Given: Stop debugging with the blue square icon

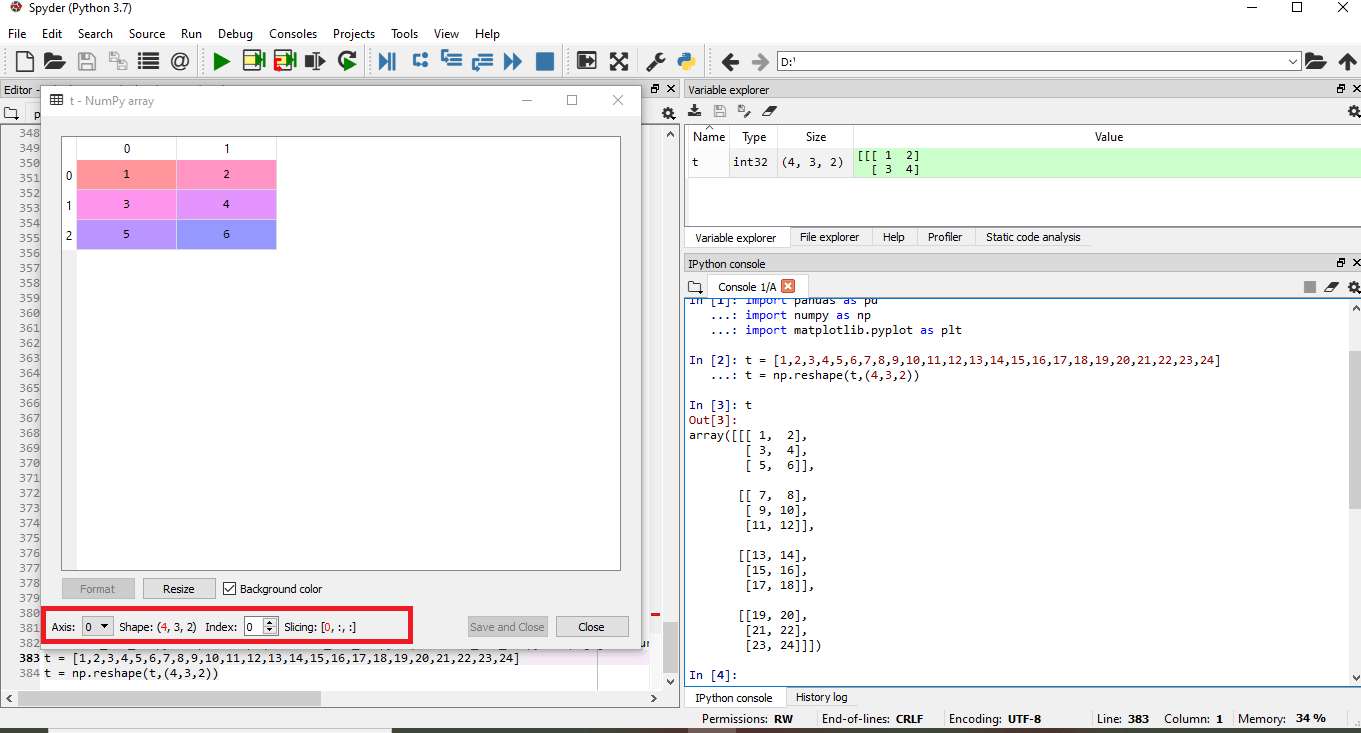Looking at the screenshot, I should coord(545,62).
